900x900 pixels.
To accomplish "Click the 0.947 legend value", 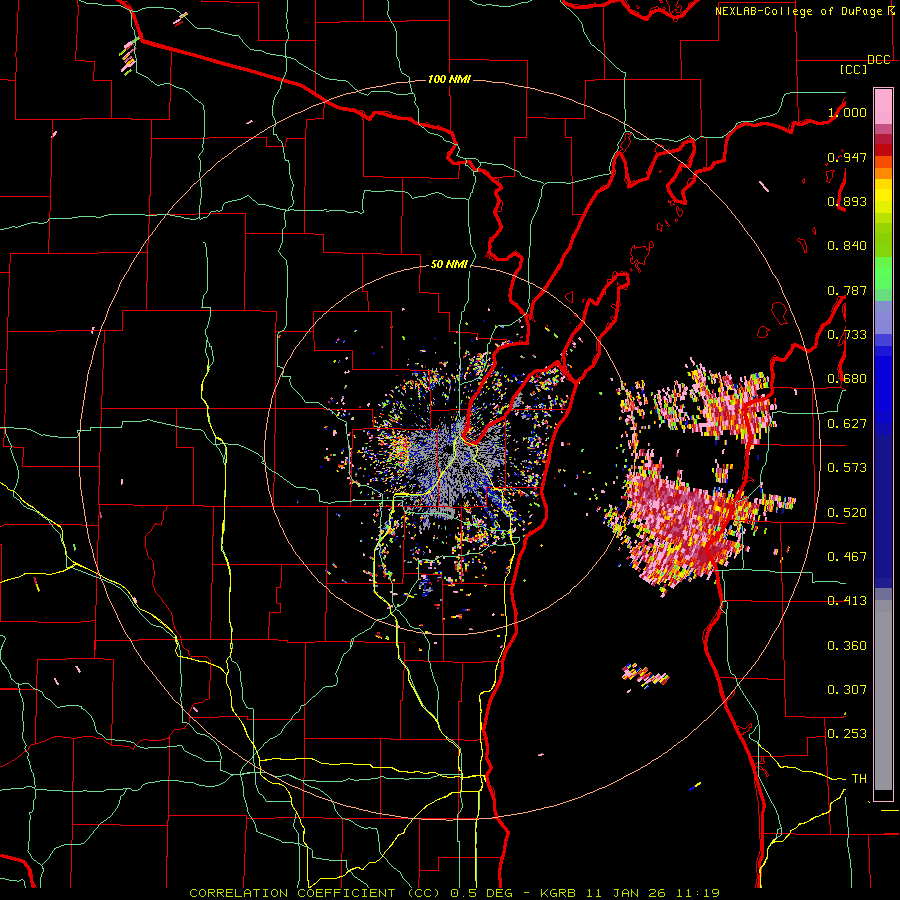I will click(847, 157).
